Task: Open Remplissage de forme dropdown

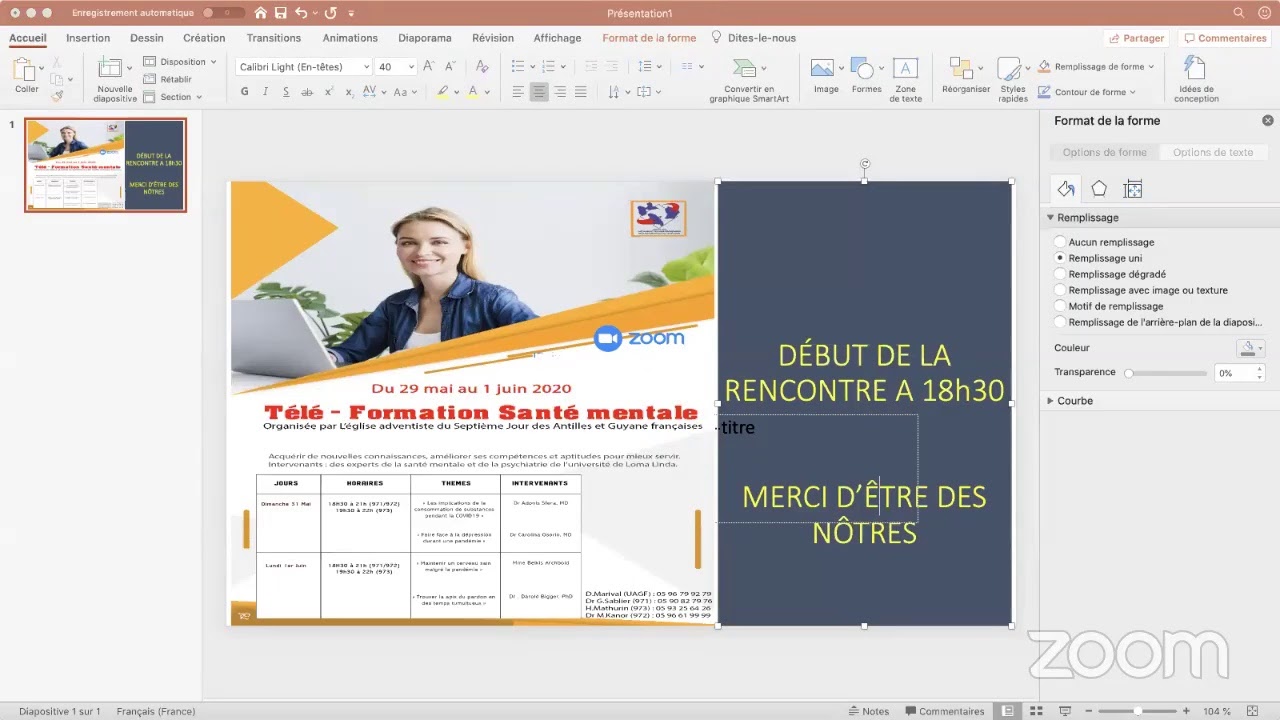Action: [x=1096, y=67]
